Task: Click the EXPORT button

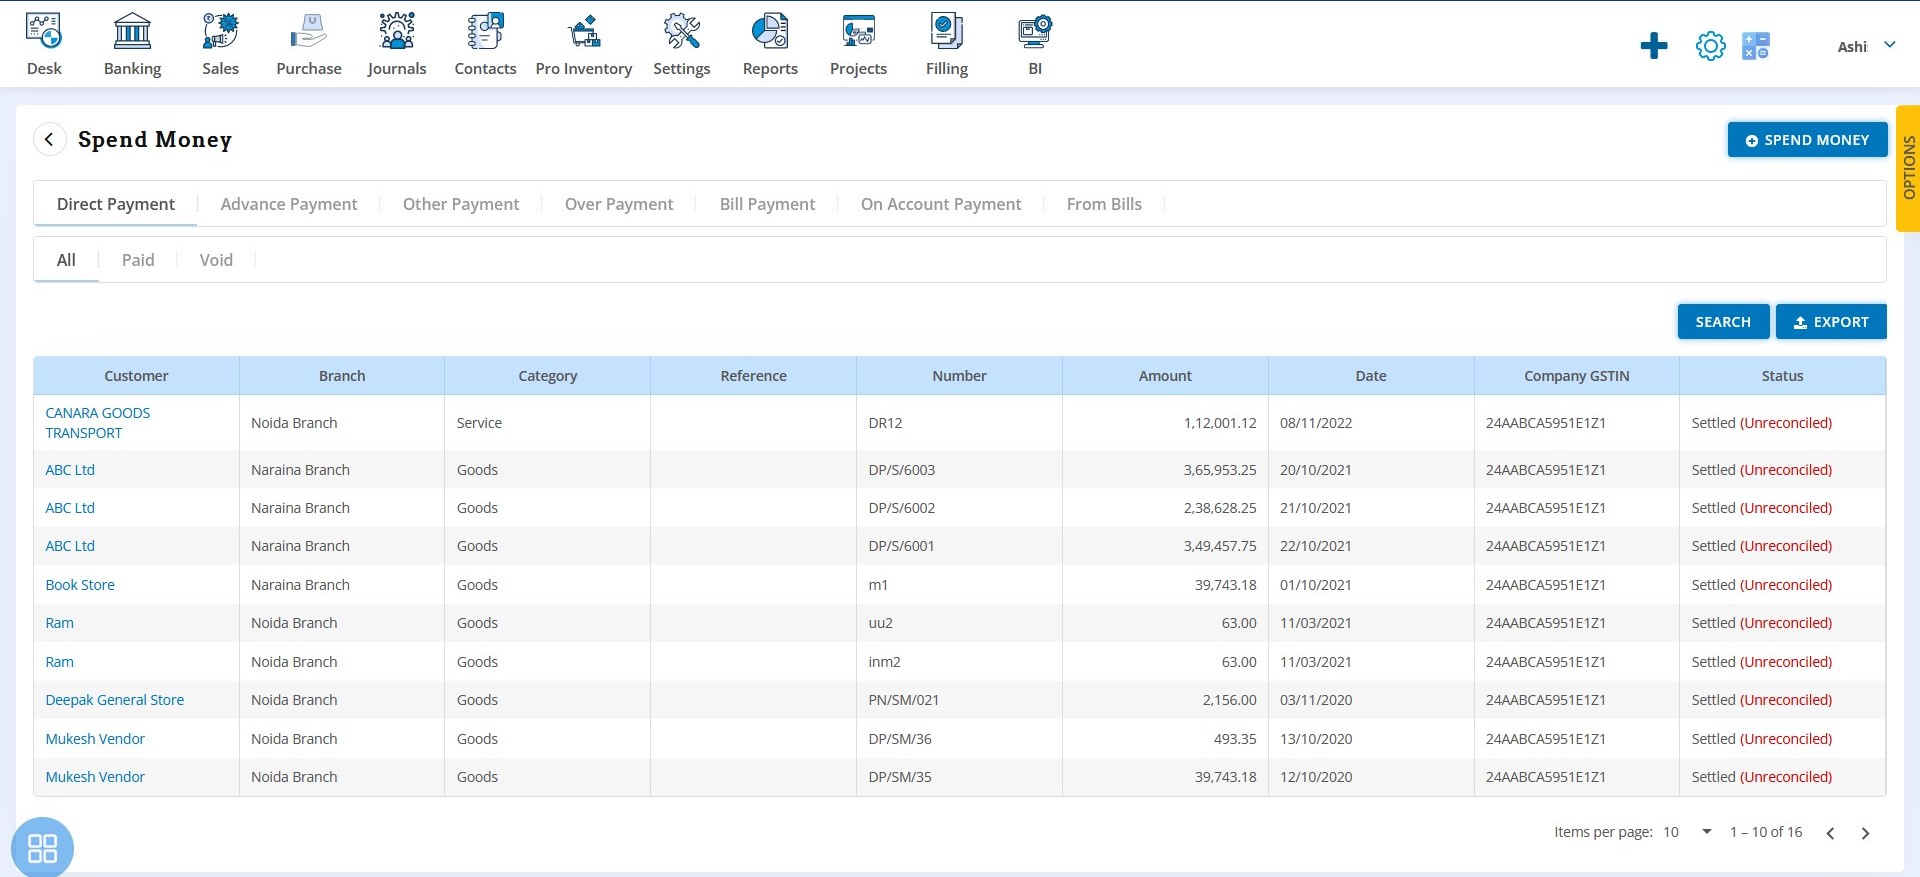Action: 1831,322
